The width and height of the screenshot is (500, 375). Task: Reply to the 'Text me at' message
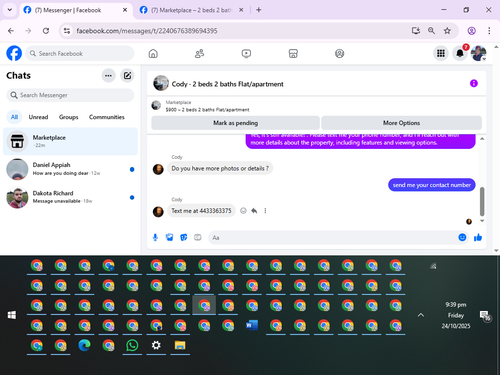click(254, 211)
